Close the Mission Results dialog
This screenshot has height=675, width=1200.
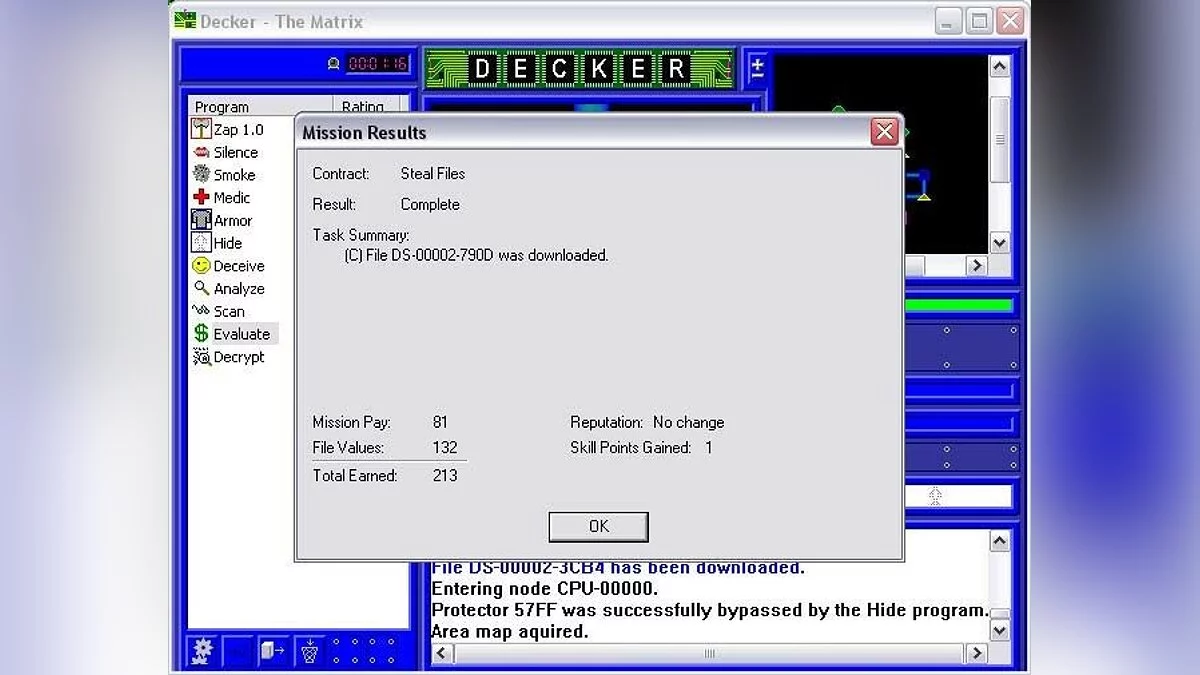pyautogui.click(x=884, y=132)
